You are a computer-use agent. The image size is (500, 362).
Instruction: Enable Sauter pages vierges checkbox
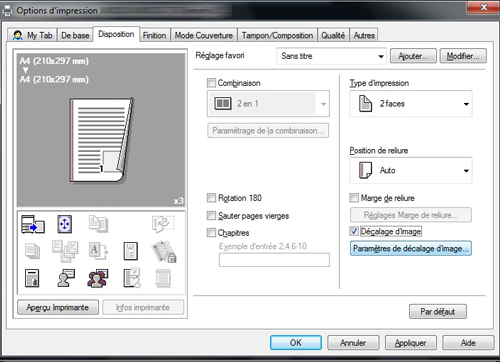(x=211, y=215)
